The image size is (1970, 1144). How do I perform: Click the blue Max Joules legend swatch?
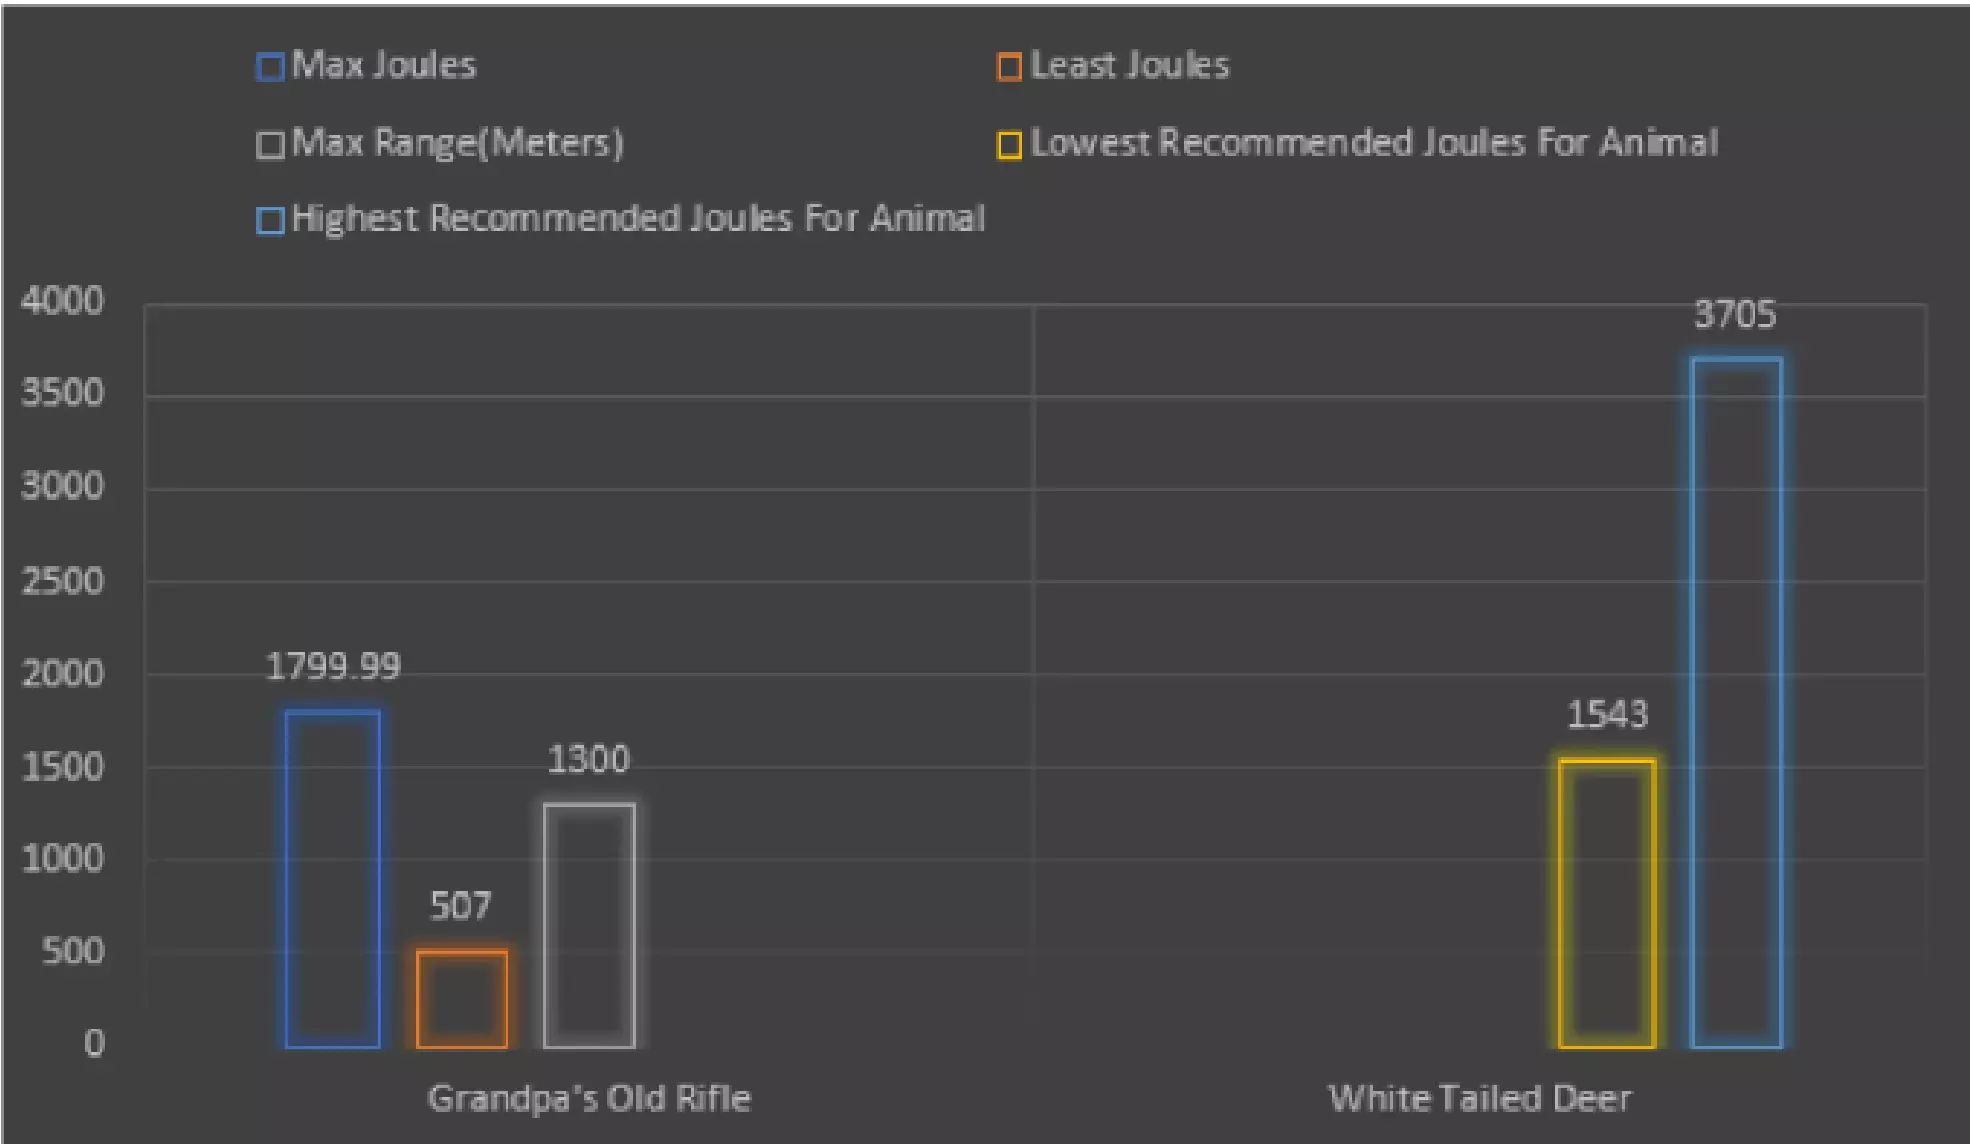tap(270, 67)
